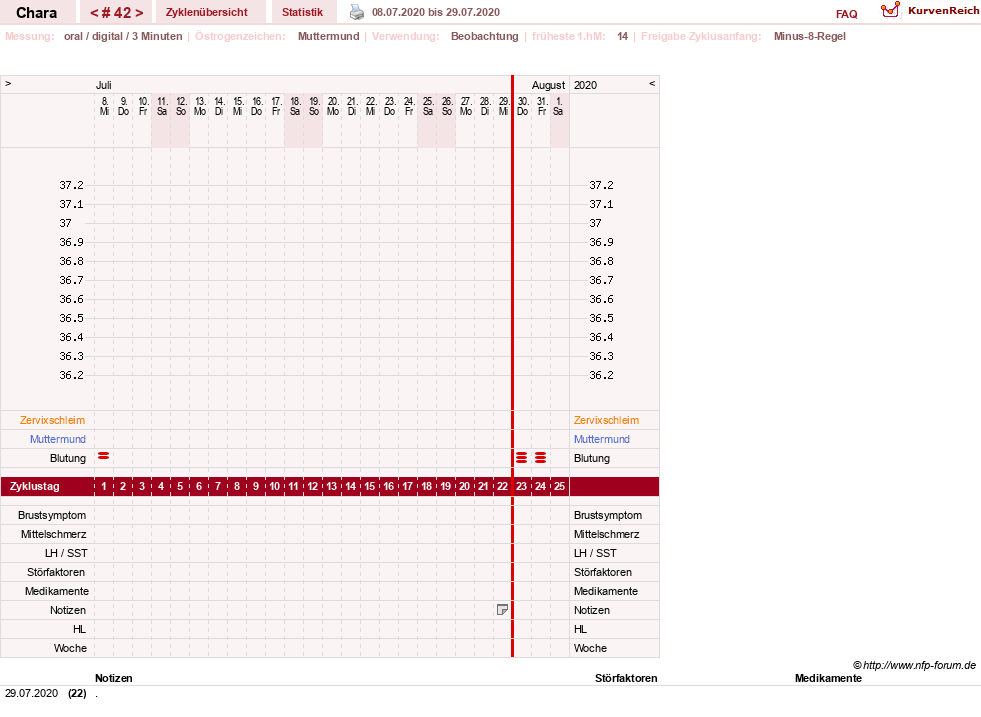
Task: Open the Statistik tab
Action: click(x=302, y=12)
